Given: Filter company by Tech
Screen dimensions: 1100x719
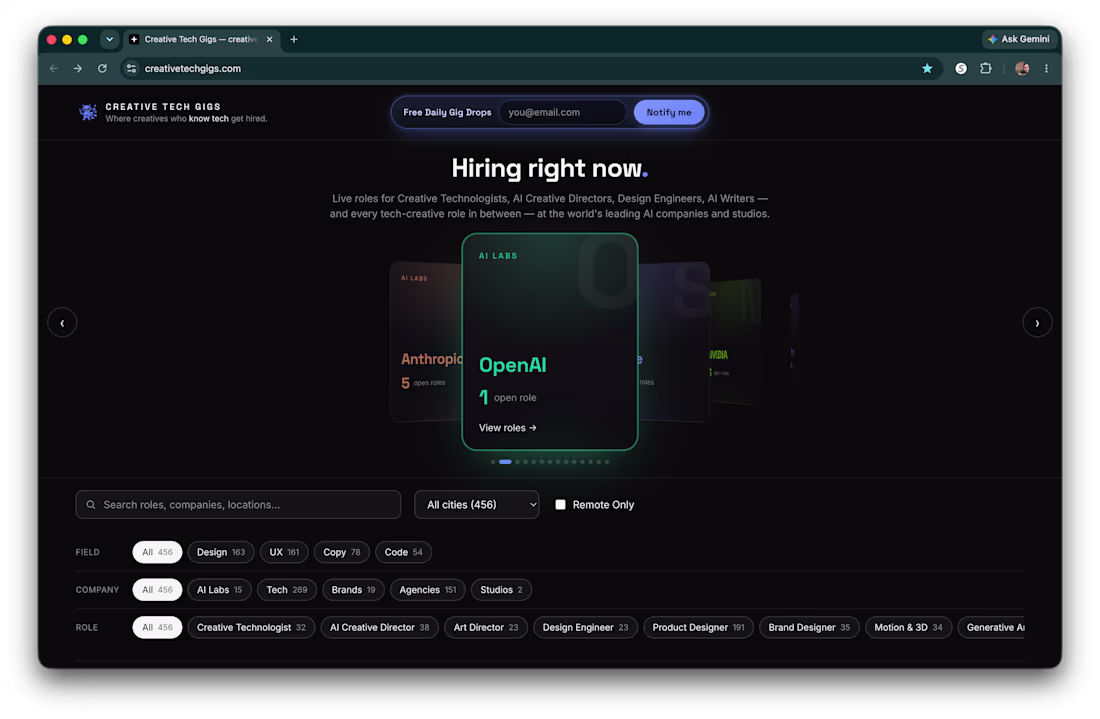Looking at the screenshot, I should [287, 590].
